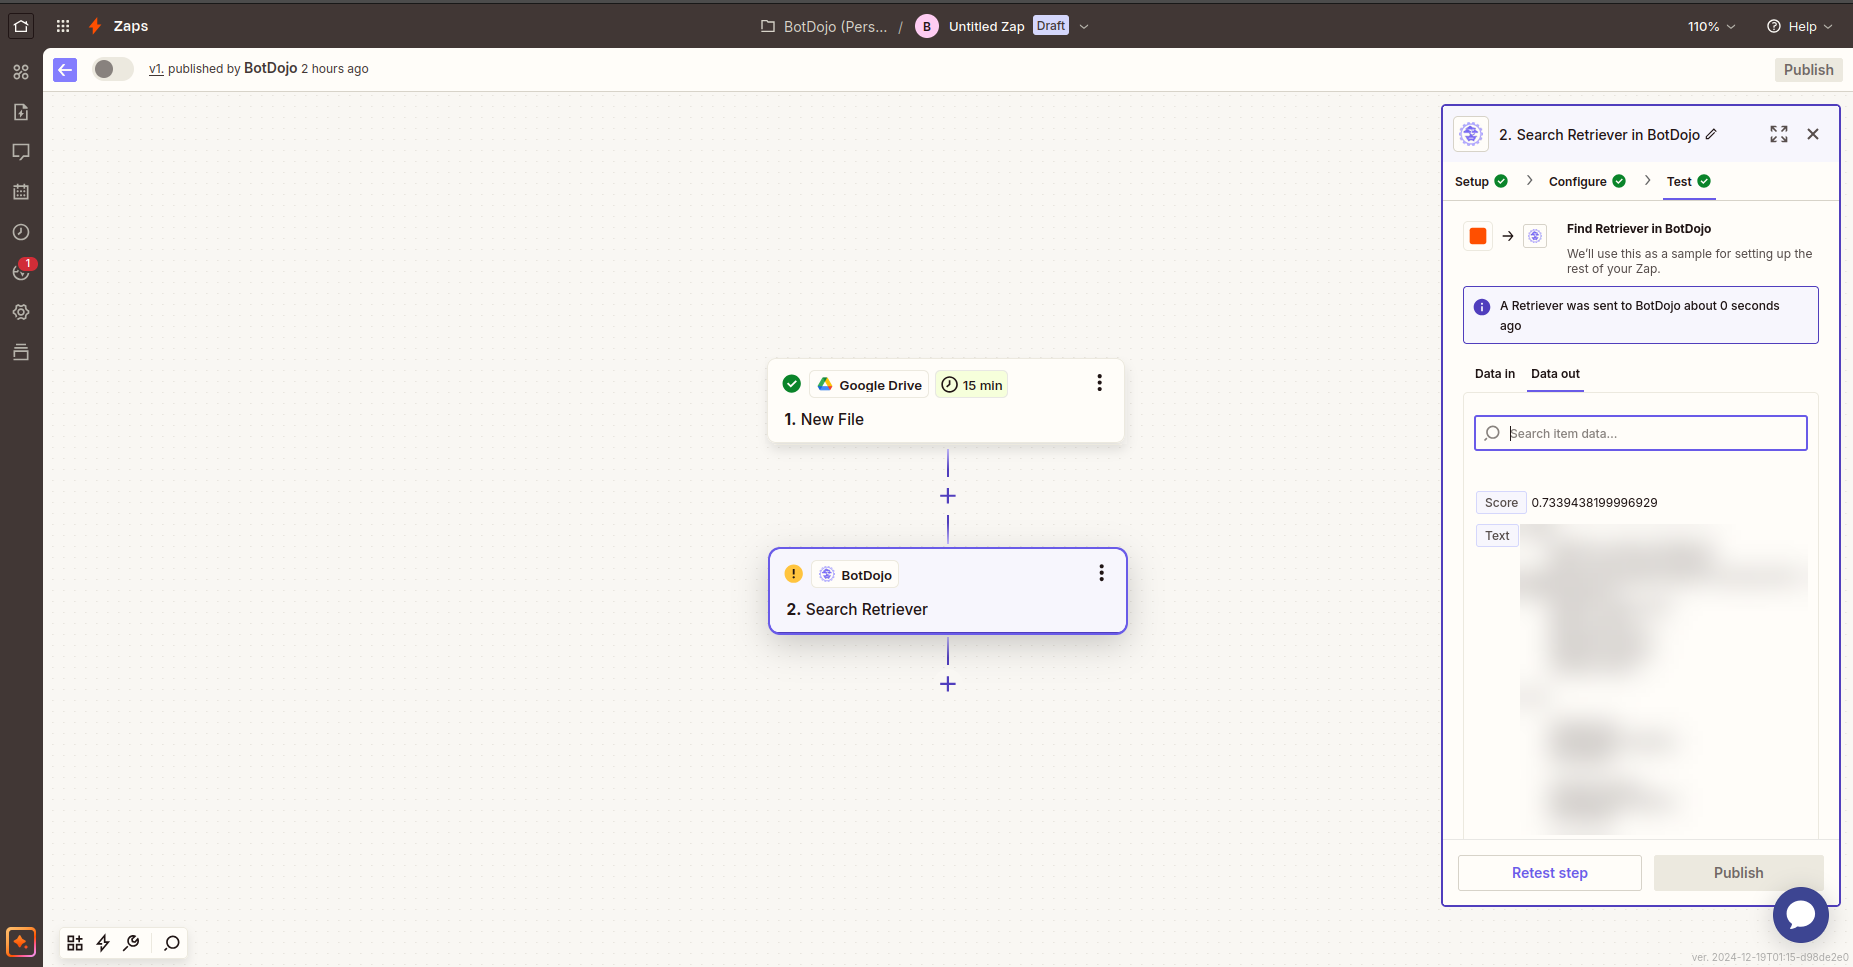
Task: Click the 15 min polling badge
Action: (972, 385)
